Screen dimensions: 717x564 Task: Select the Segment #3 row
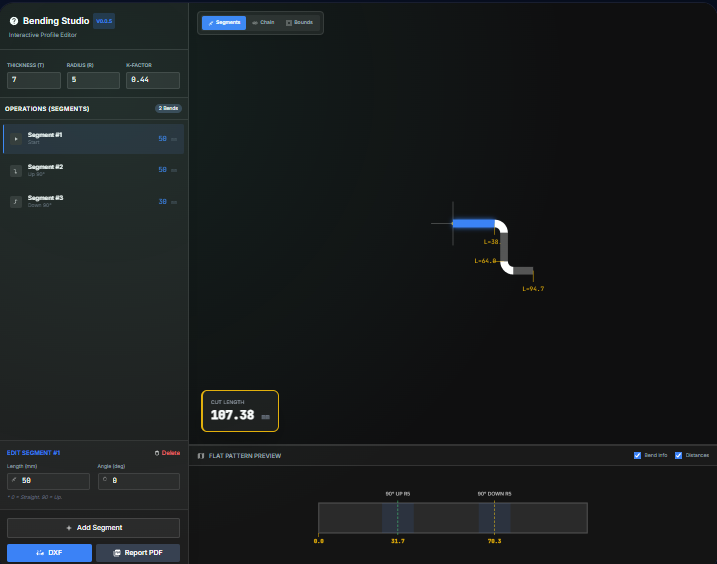pyautogui.click(x=93, y=201)
